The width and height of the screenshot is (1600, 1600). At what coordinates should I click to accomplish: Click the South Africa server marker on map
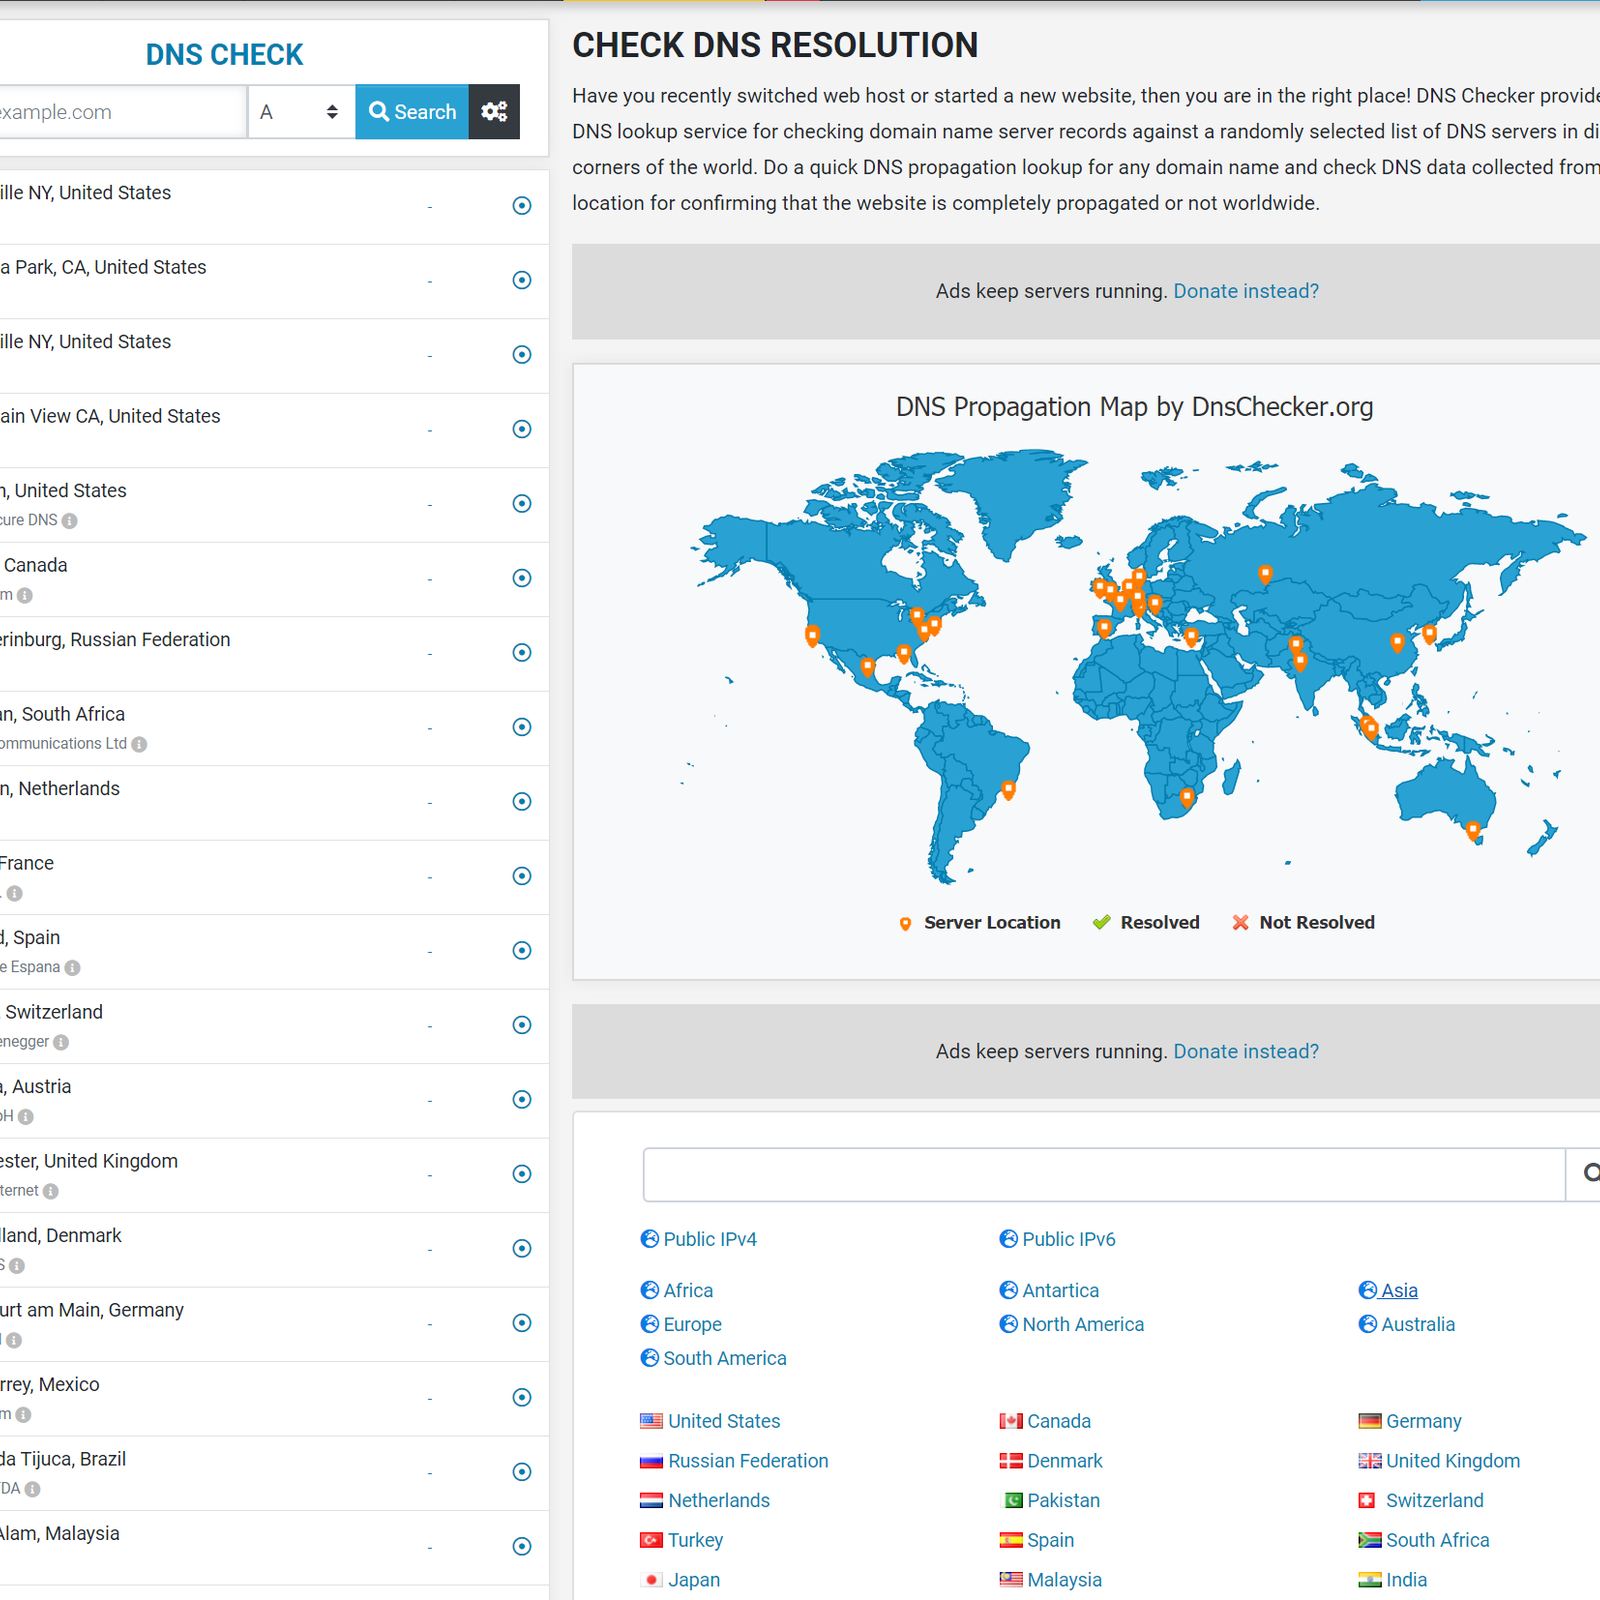point(1187,797)
